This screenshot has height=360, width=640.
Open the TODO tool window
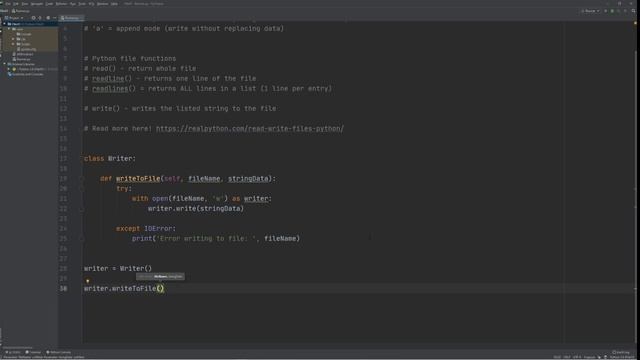(x=13, y=352)
